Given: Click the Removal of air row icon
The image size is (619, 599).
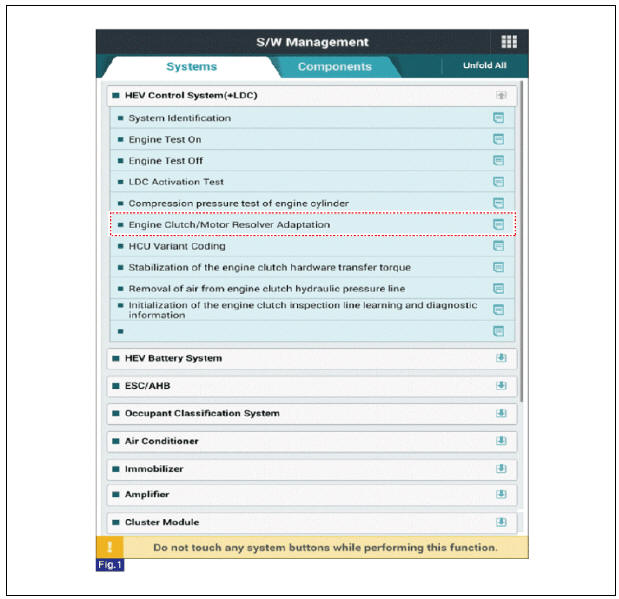Looking at the screenshot, I should tap(499, 289).
